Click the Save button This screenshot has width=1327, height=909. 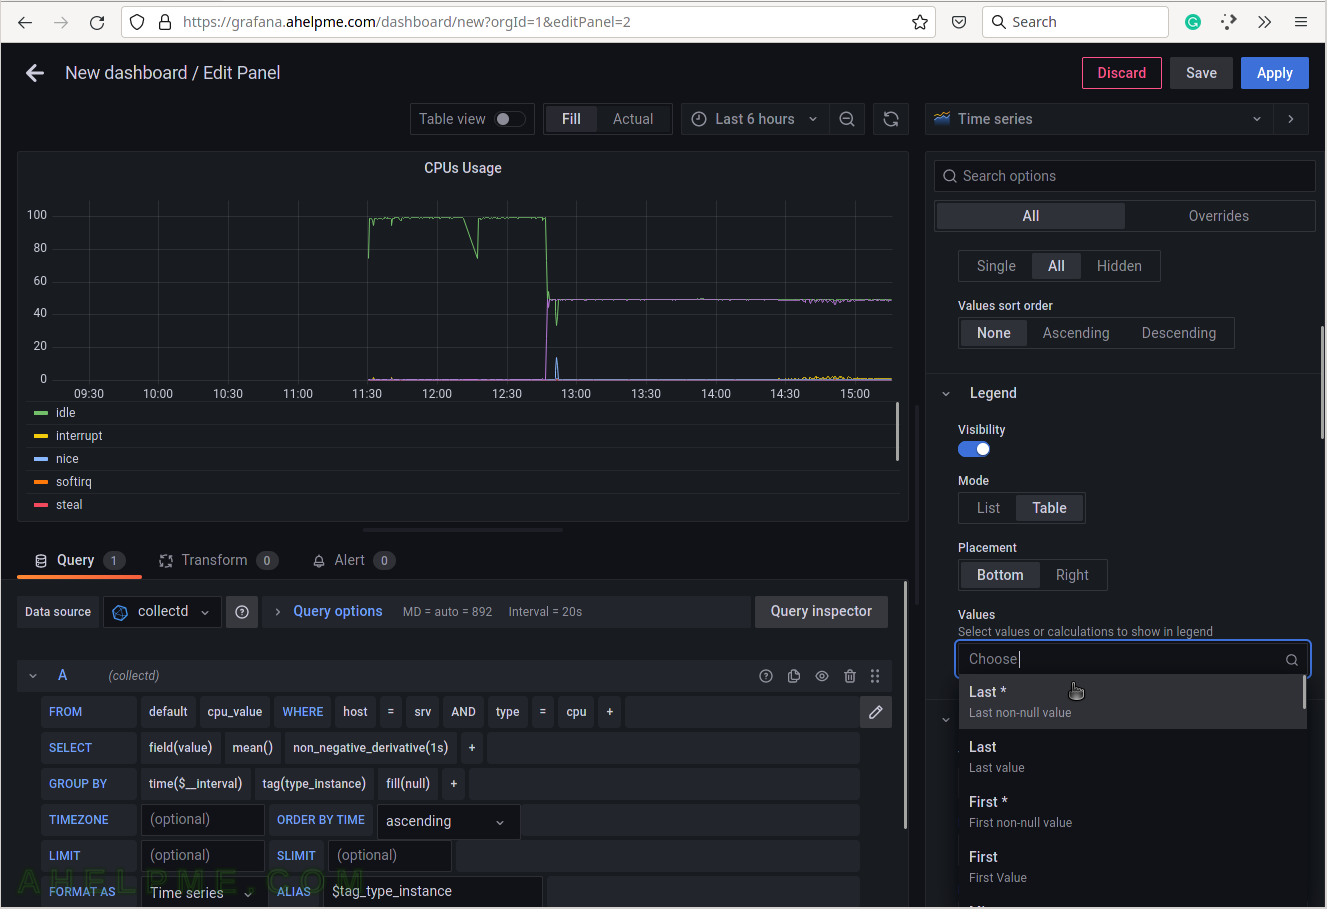coord(1201,73)
